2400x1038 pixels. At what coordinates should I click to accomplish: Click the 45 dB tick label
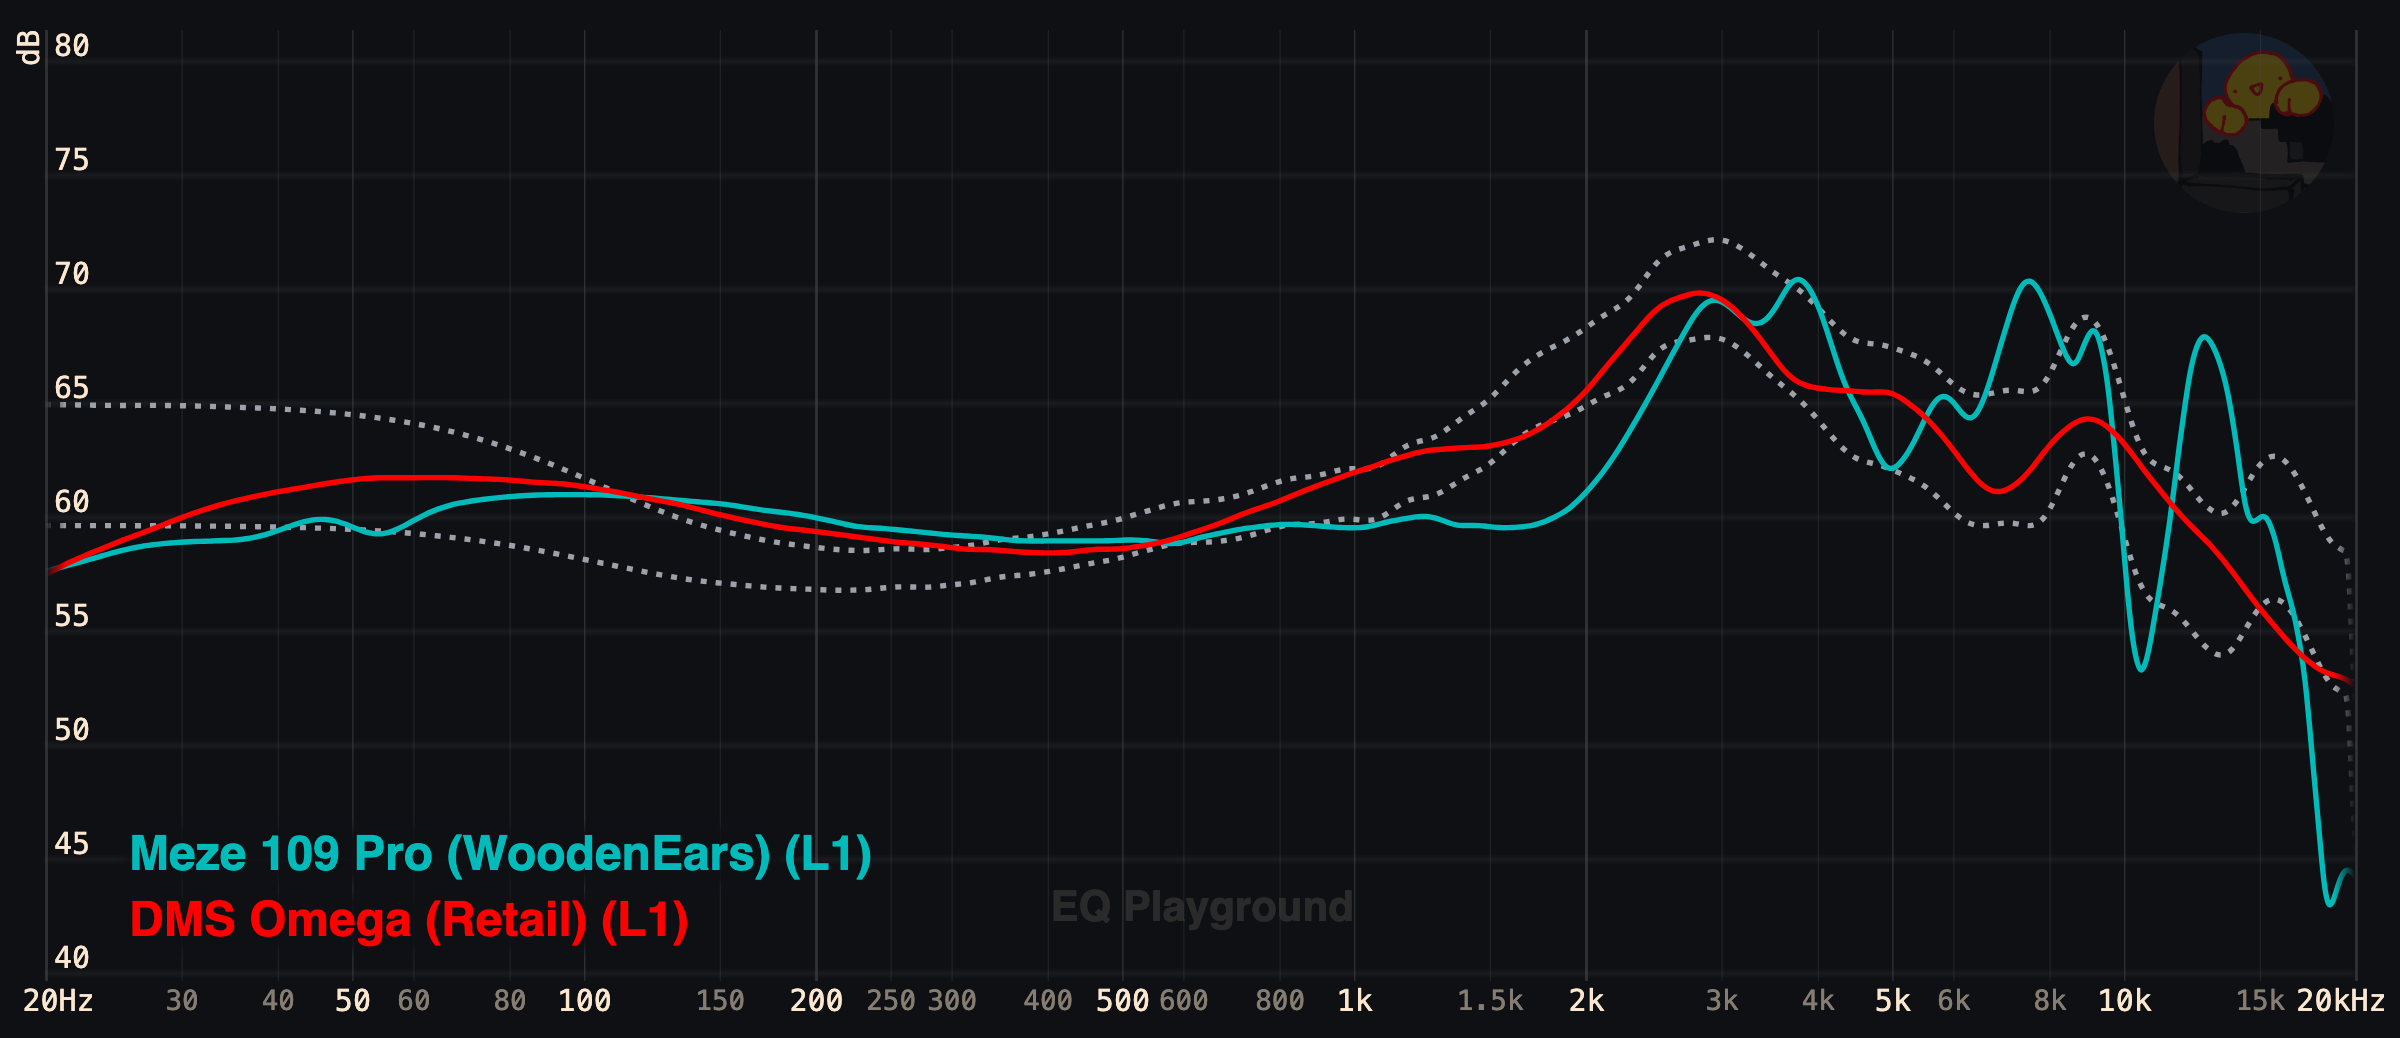72,844
